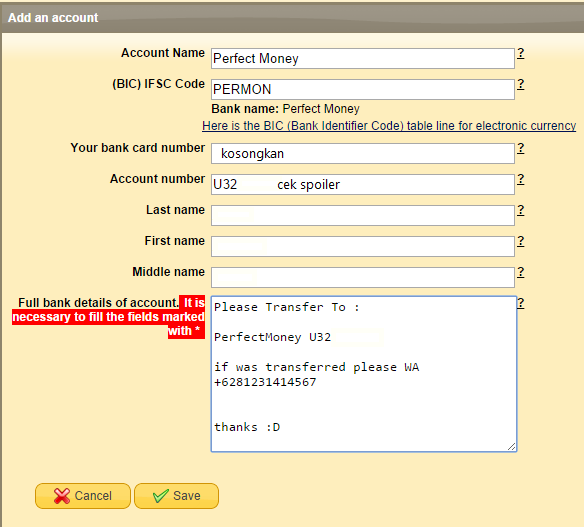Focus the Account Name input field

pos(363,58)
